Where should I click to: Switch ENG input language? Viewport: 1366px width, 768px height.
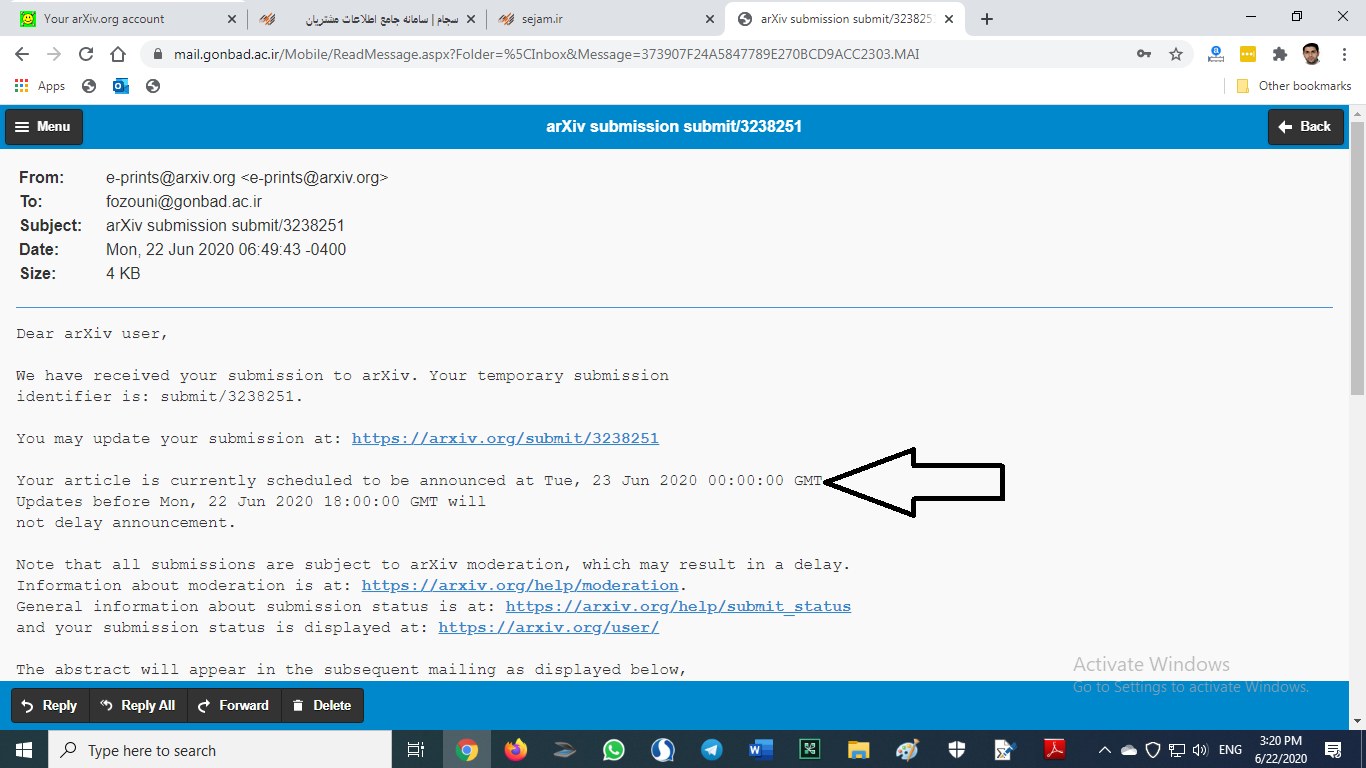(1230, 750)
